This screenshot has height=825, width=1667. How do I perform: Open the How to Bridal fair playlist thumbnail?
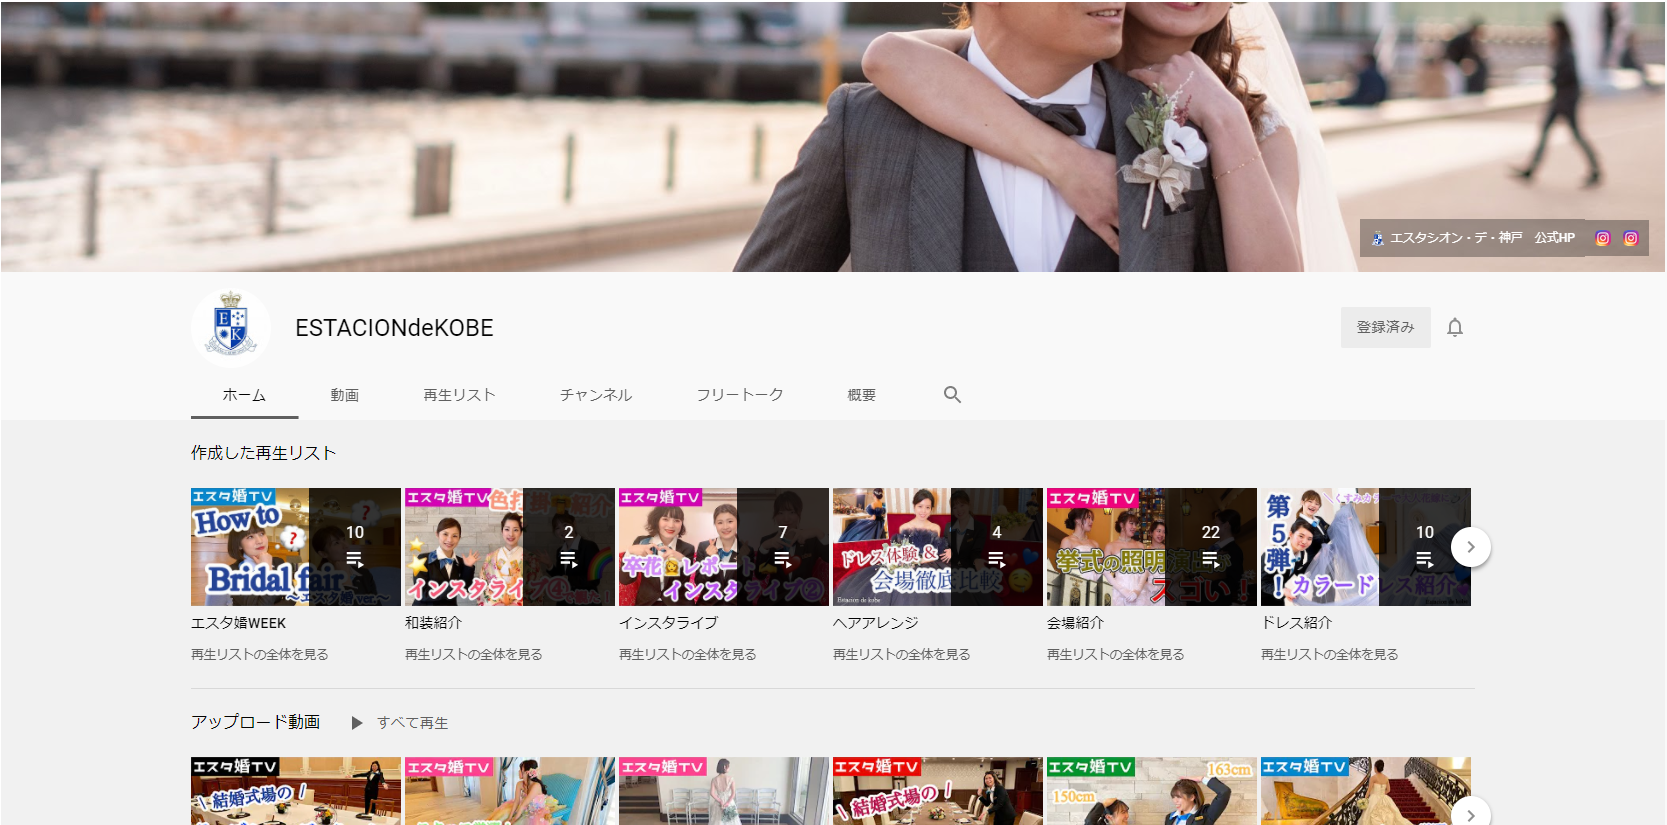296,547
